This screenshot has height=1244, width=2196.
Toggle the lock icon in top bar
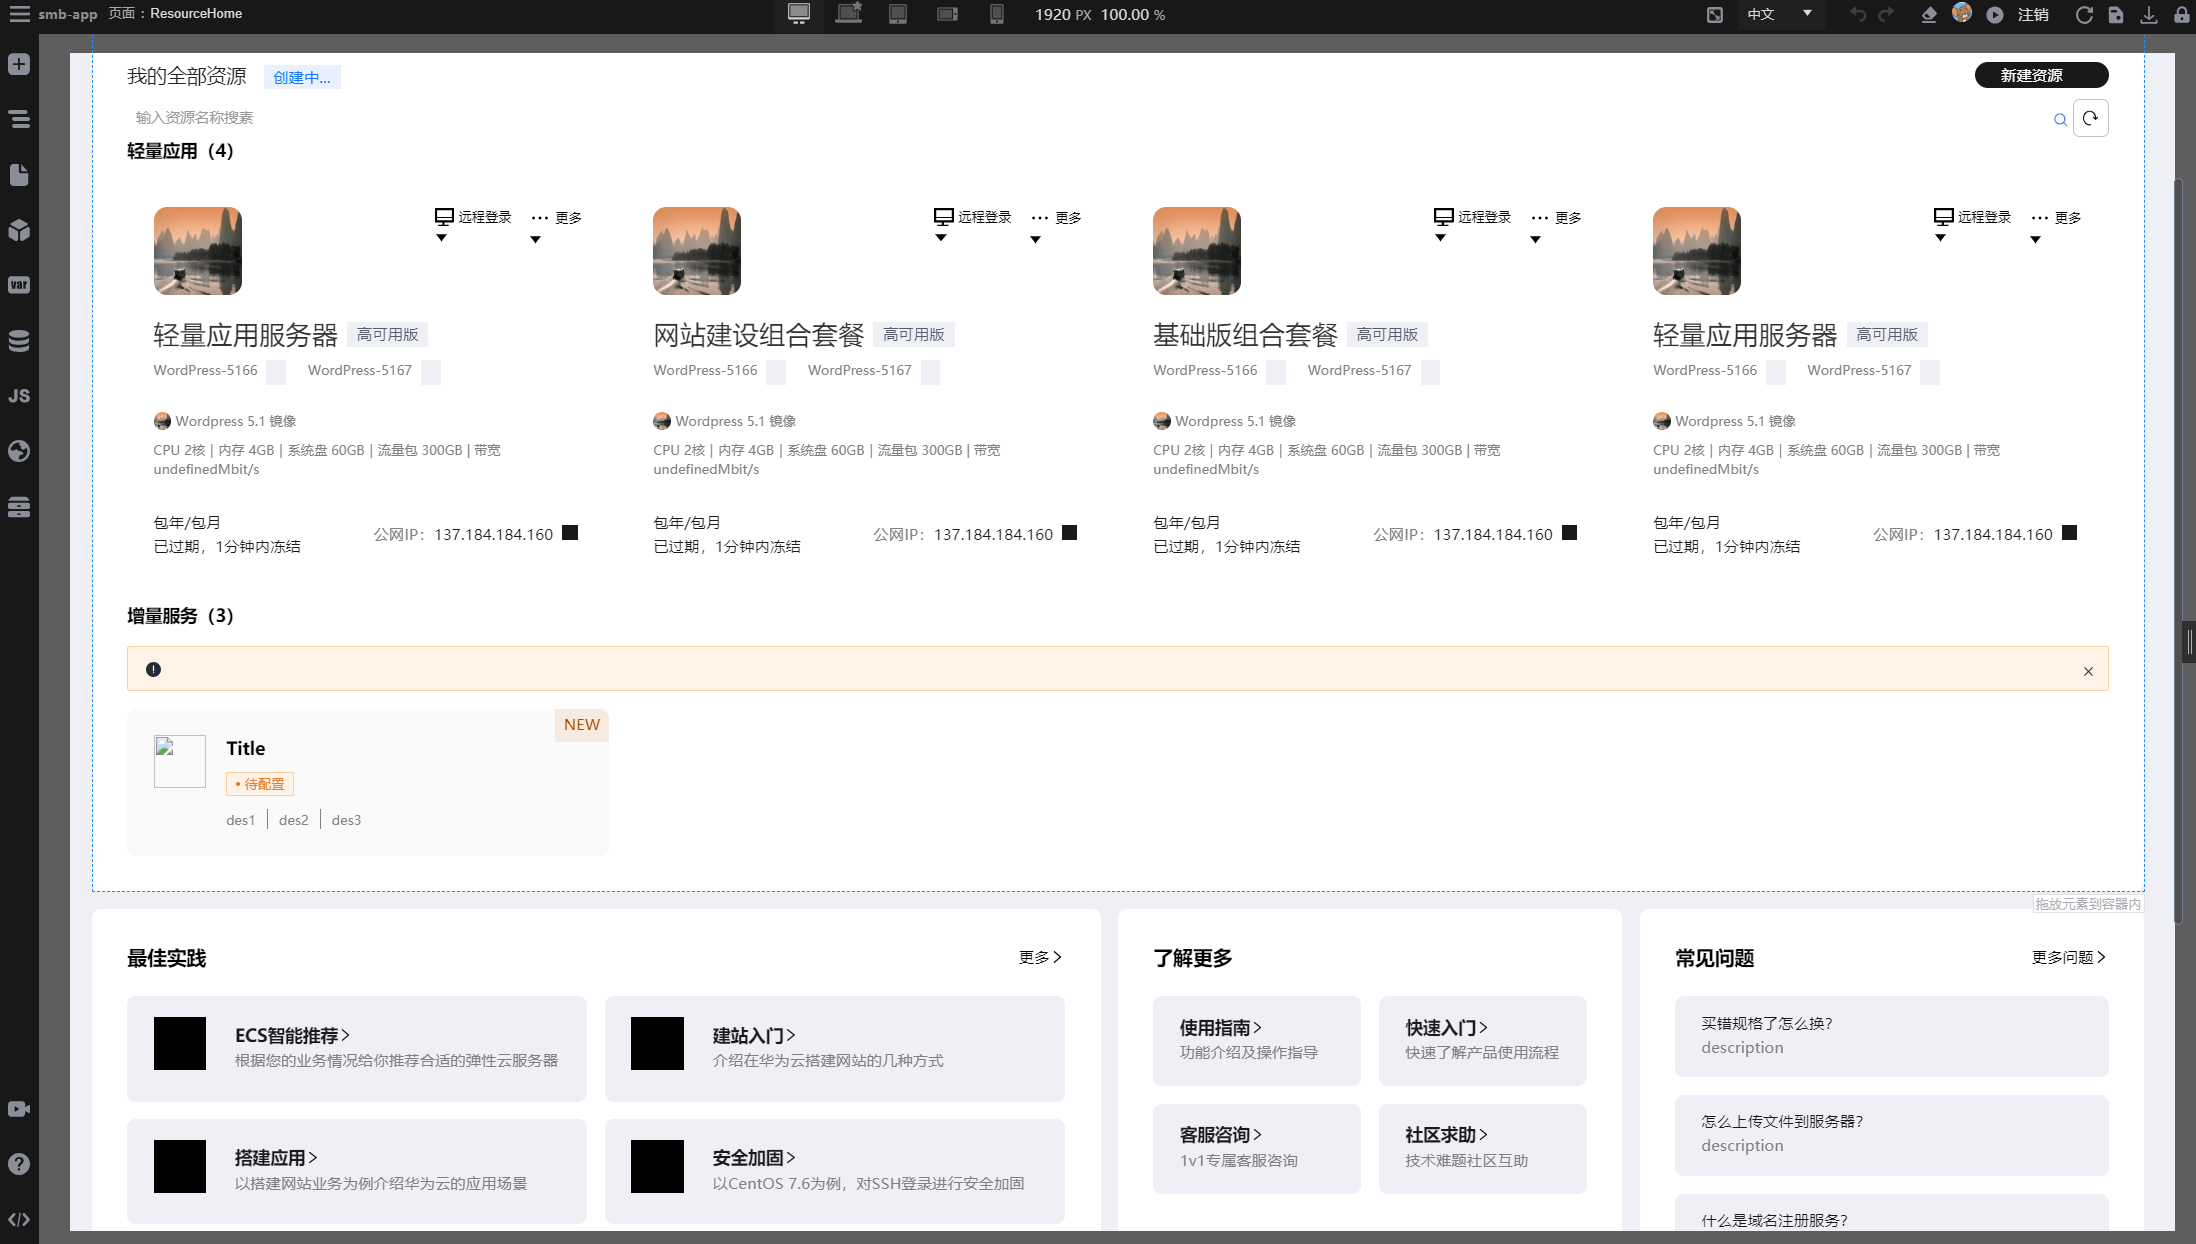[2181, 14]
